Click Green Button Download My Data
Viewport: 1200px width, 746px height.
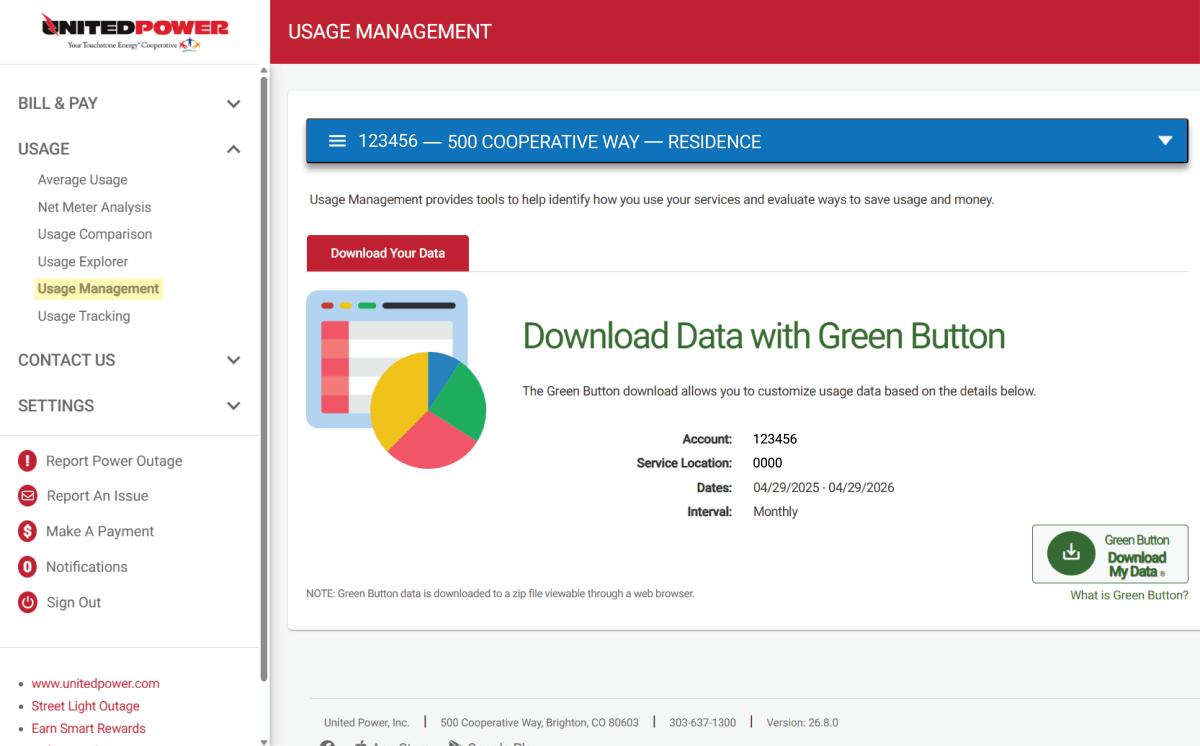pos(1110,554)
